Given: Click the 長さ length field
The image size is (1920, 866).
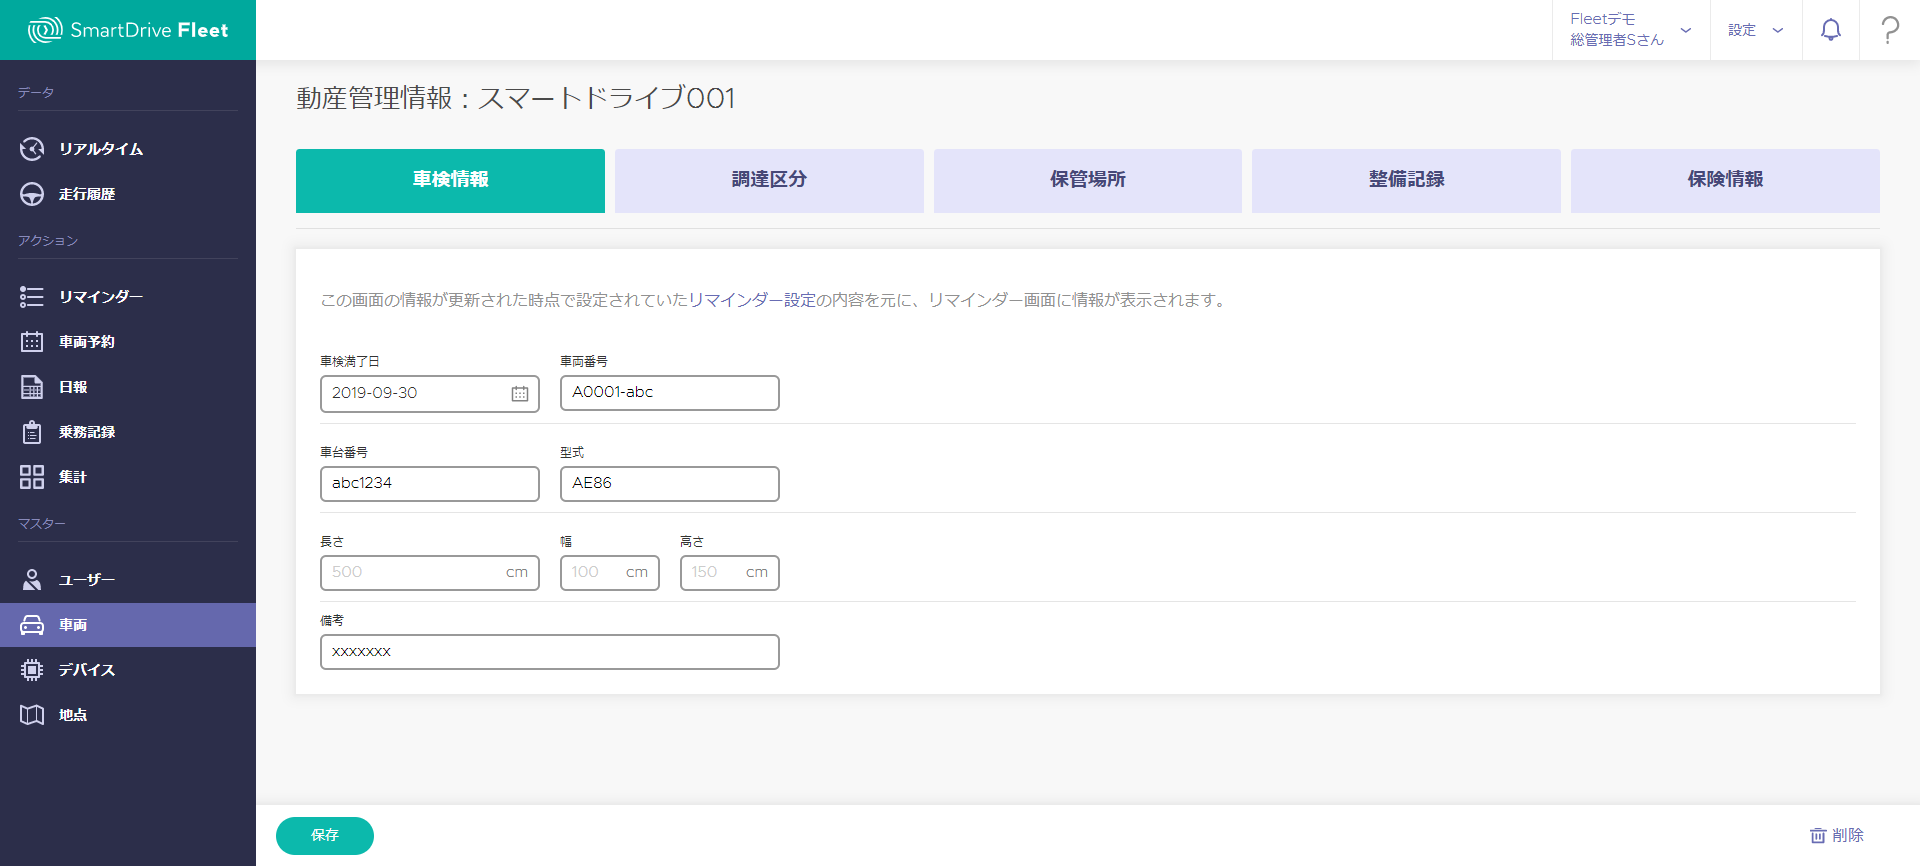Looking at the screenshot, I should [430, 573].
